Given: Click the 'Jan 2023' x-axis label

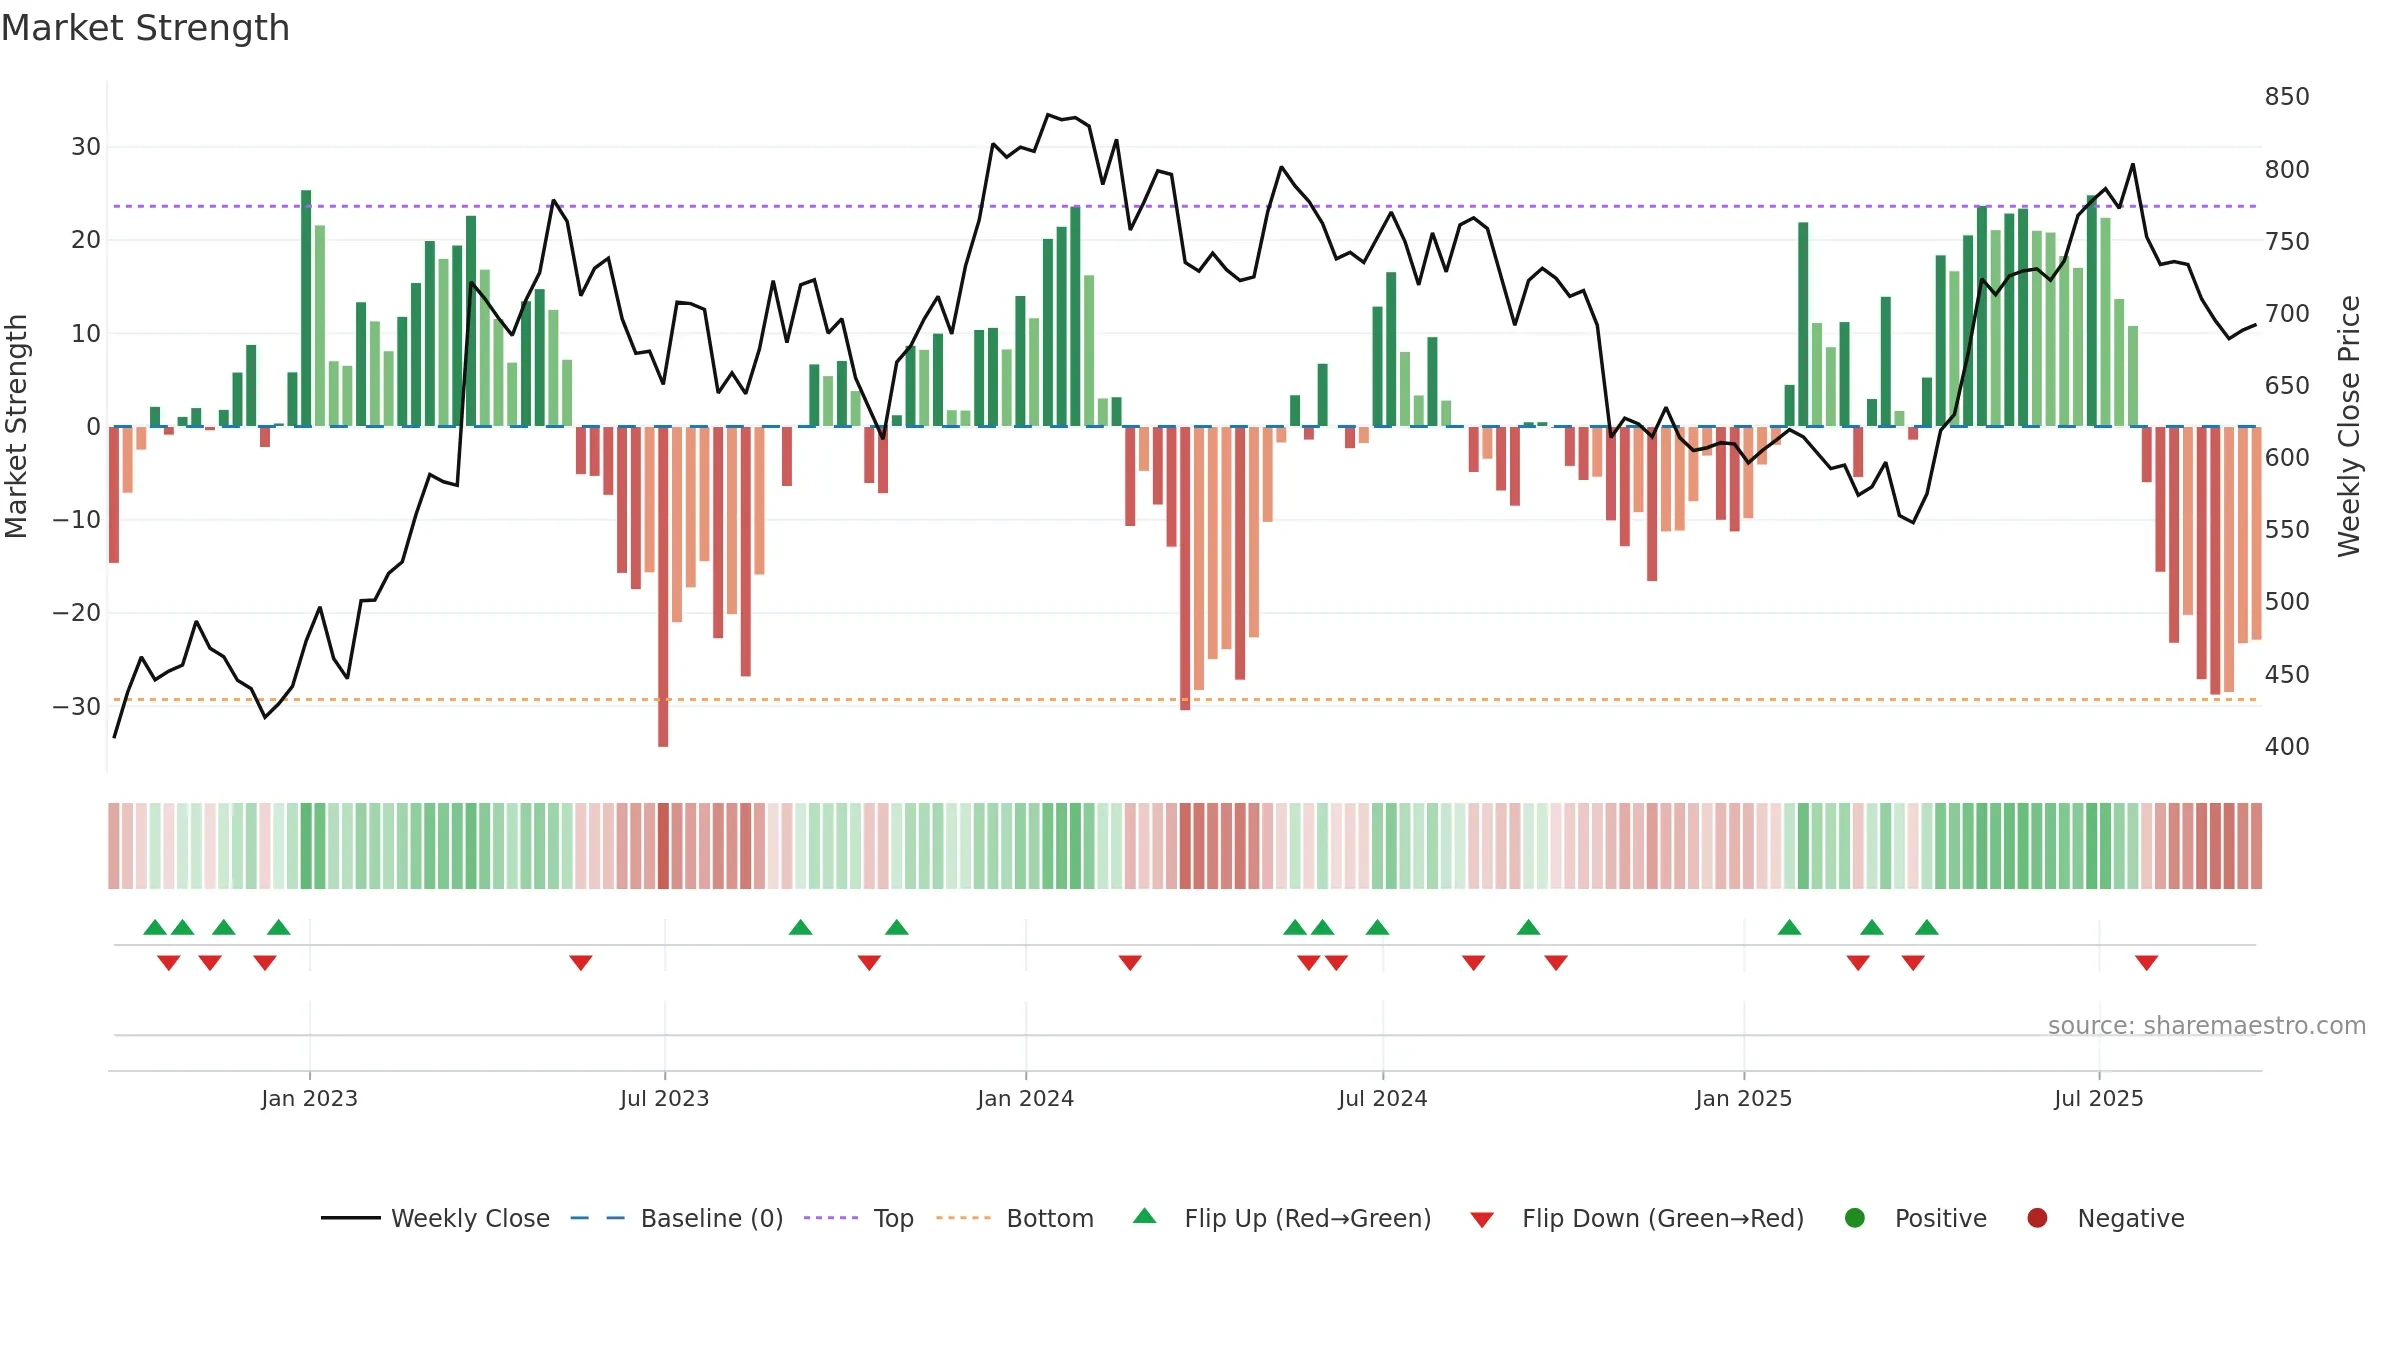Looking at the screenshot, I should [309, 1099].
